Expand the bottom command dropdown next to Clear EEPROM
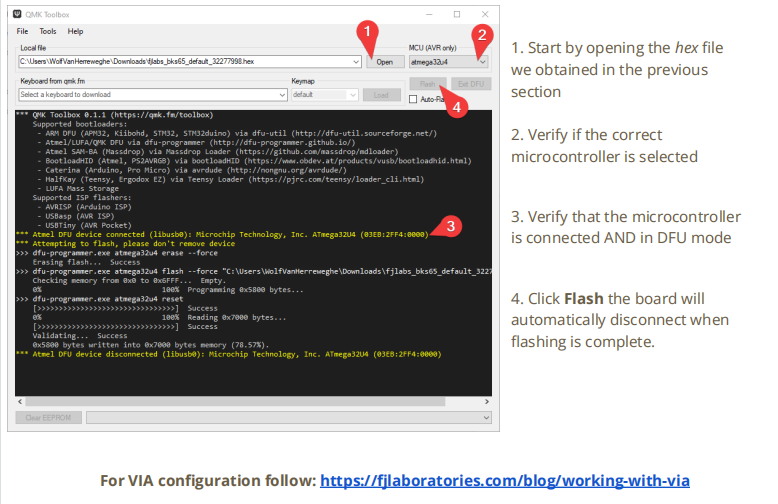Viewport: 778px width, 504px height. coord(289,418)
